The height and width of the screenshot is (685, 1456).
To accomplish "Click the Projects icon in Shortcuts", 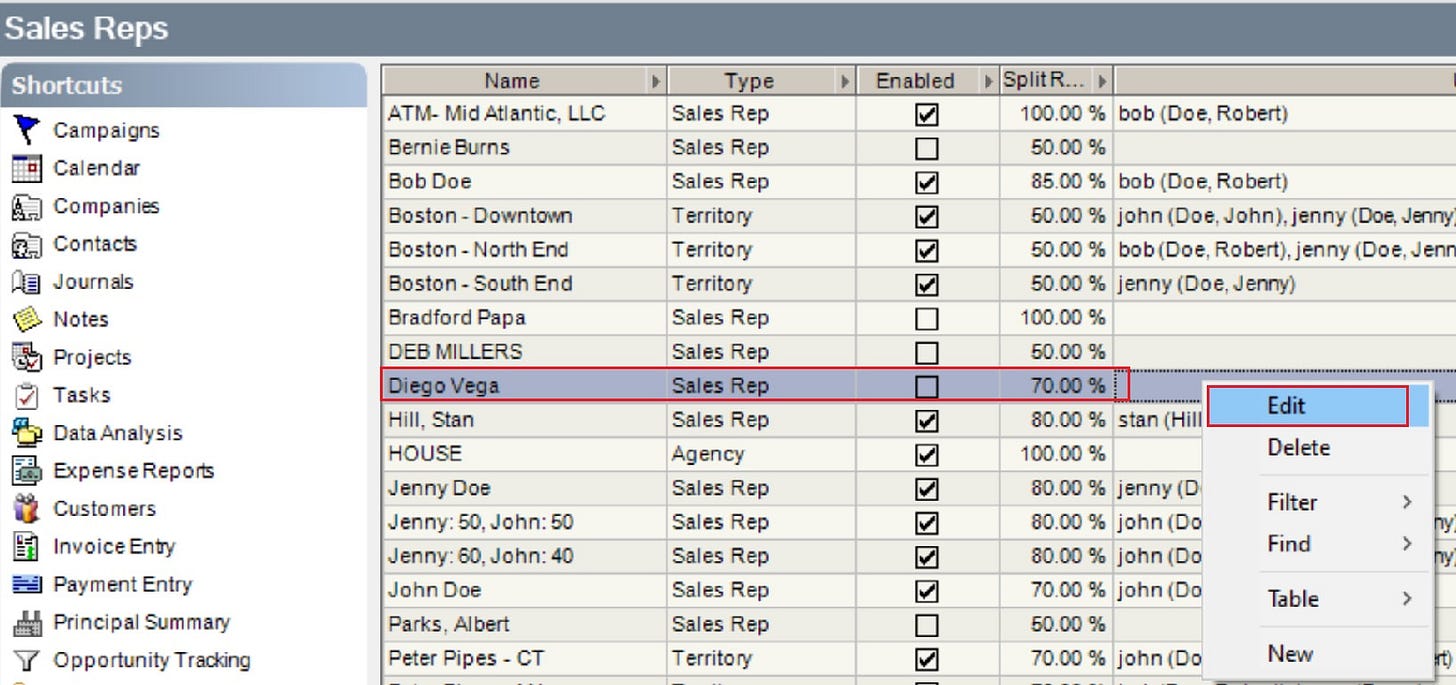I will click(x=27, y=357).
